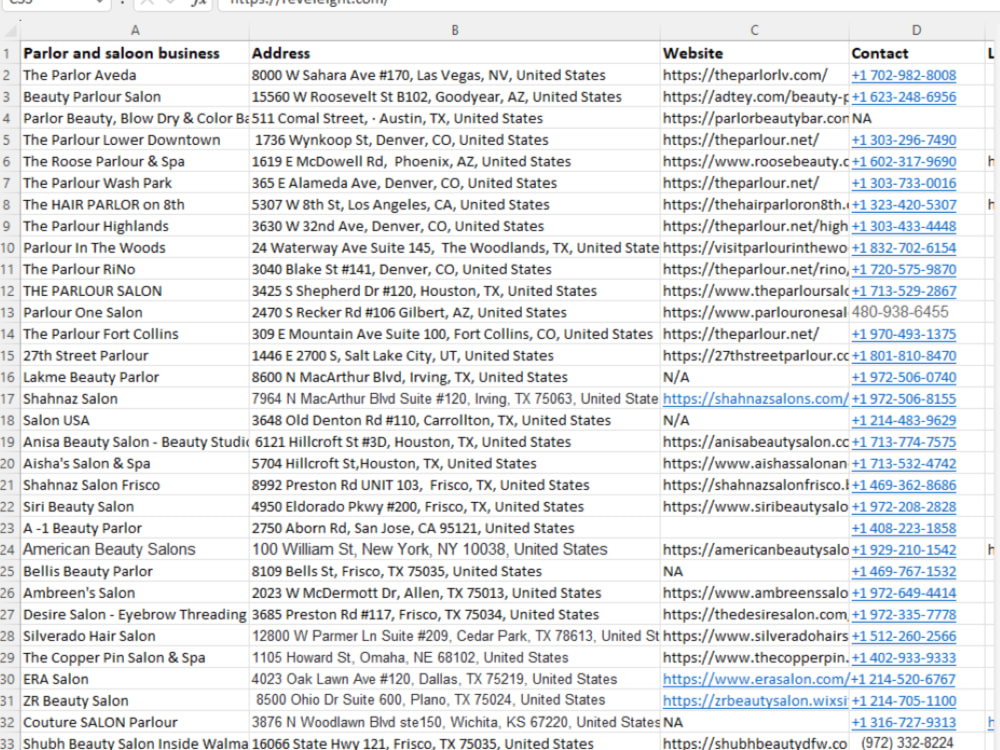
Task: Select cell 'American Beauty Salons'
Action: coord(135,550)
